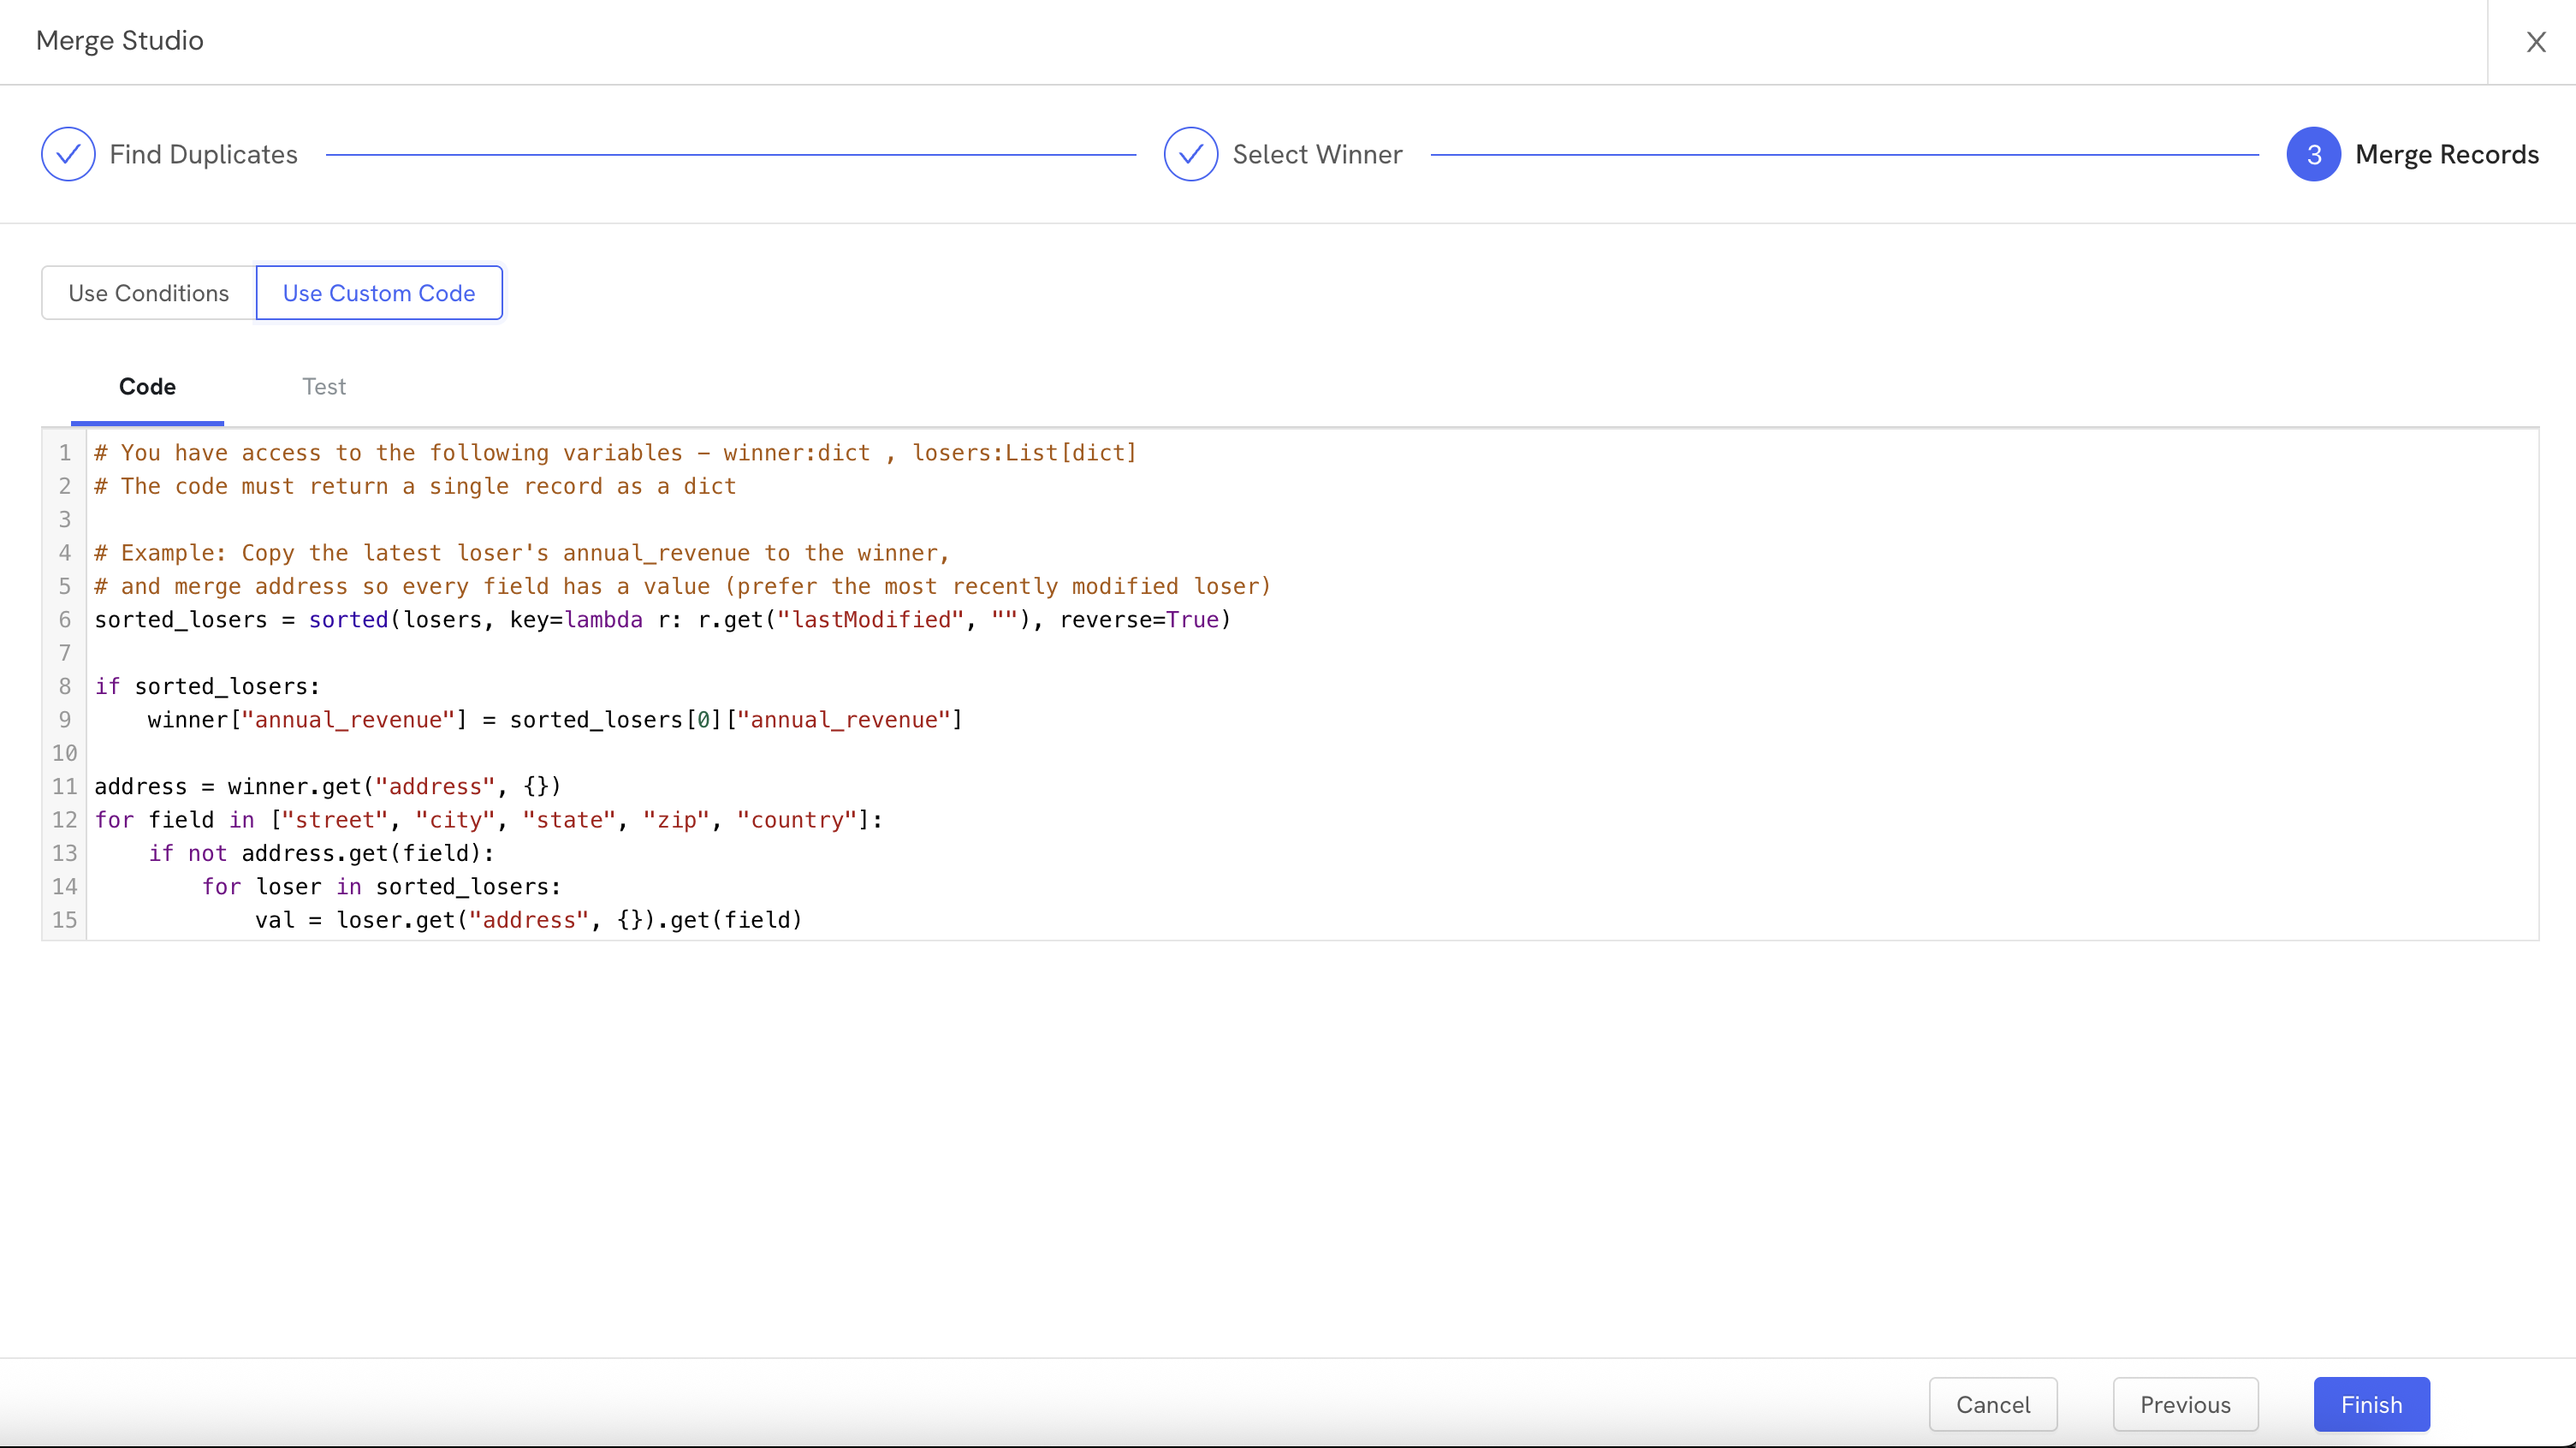Click the Find Duplicates checkmark step icon
2576x1448 pixels.
tap(68, 154)
